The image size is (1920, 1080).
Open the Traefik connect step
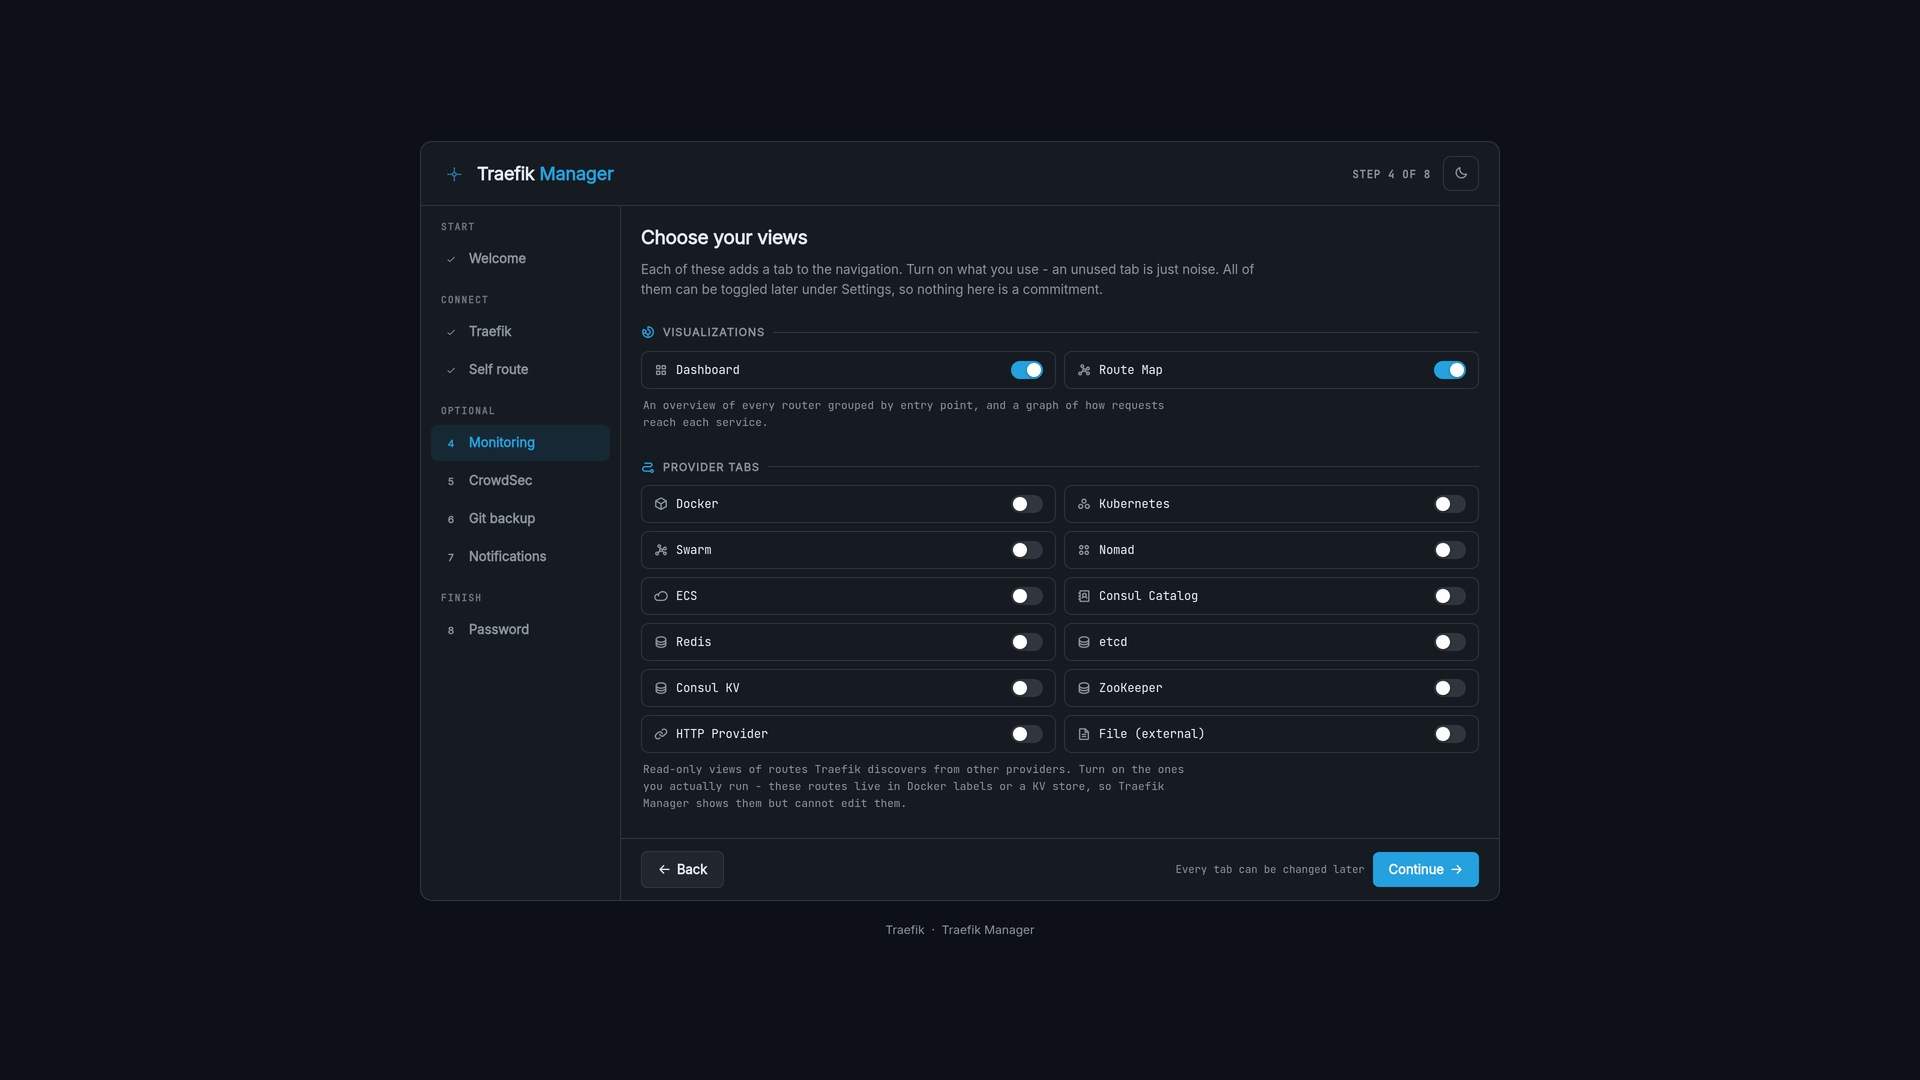[520, 332]
